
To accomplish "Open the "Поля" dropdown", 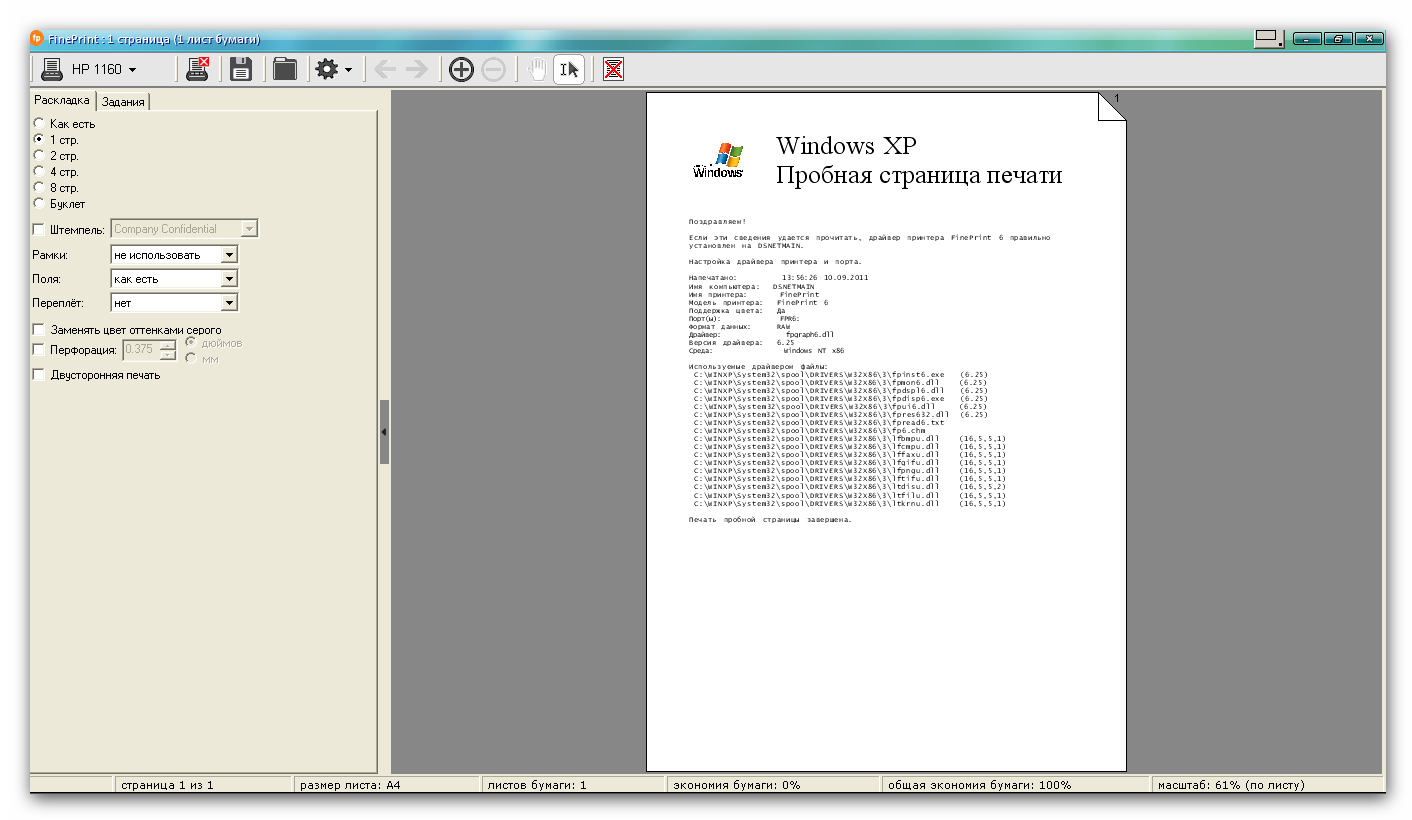I will tap(229, 279).
